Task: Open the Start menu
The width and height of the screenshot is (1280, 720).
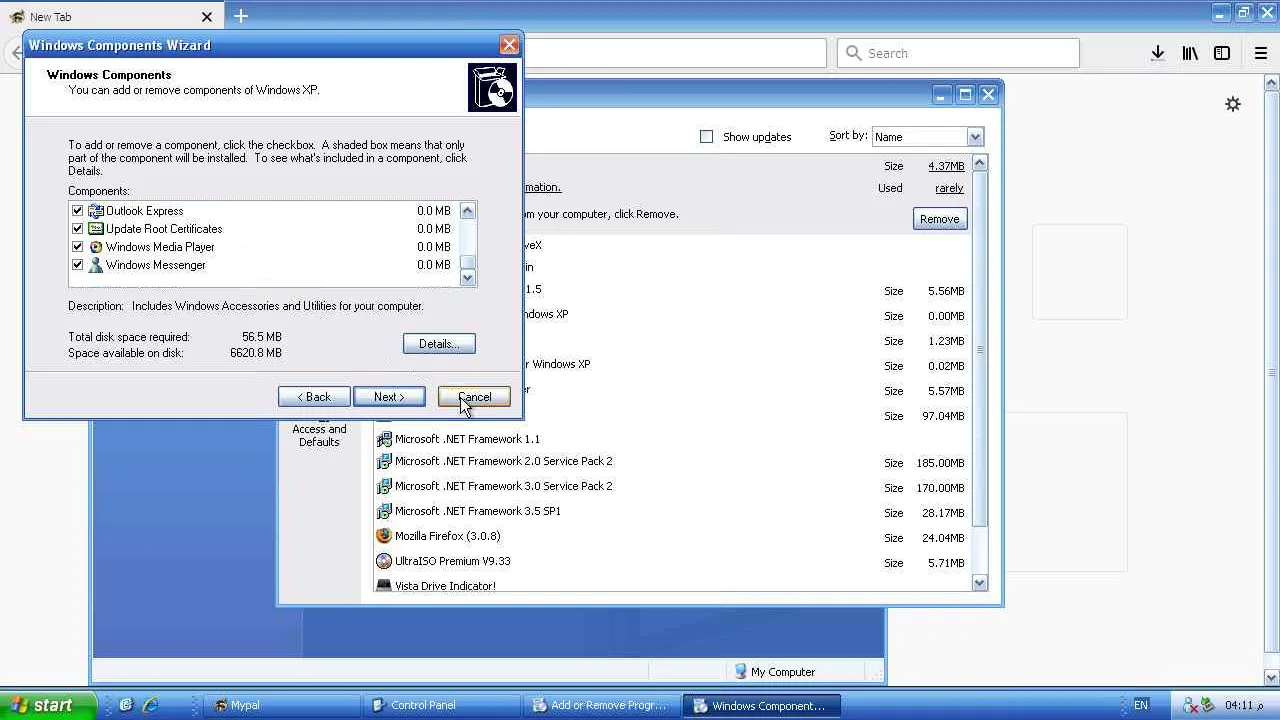Action: pyautogui.click(x=47, y=705)
